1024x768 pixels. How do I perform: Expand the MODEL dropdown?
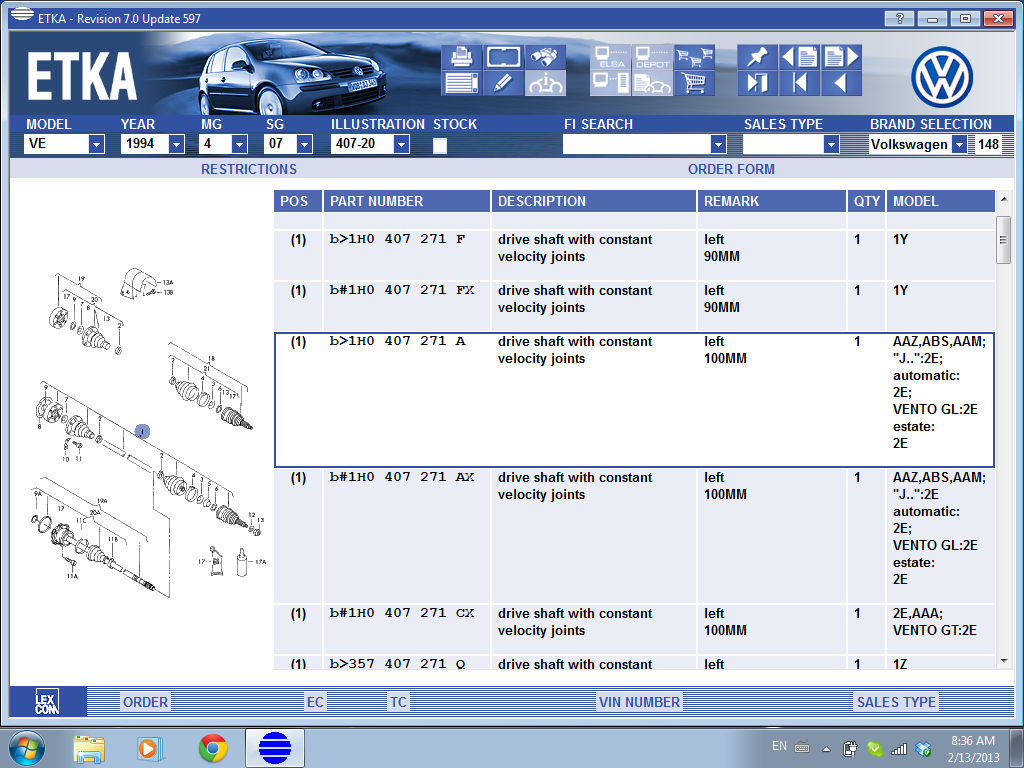[x=96, y=145]
